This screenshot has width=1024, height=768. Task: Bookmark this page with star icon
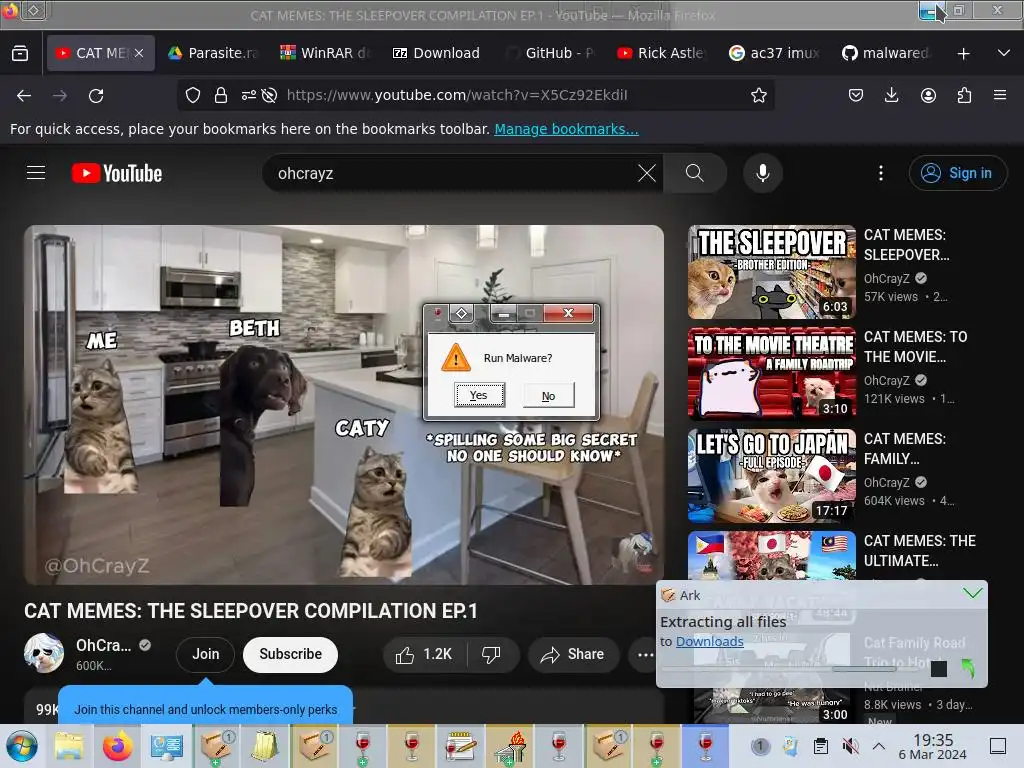click(758, 95)
